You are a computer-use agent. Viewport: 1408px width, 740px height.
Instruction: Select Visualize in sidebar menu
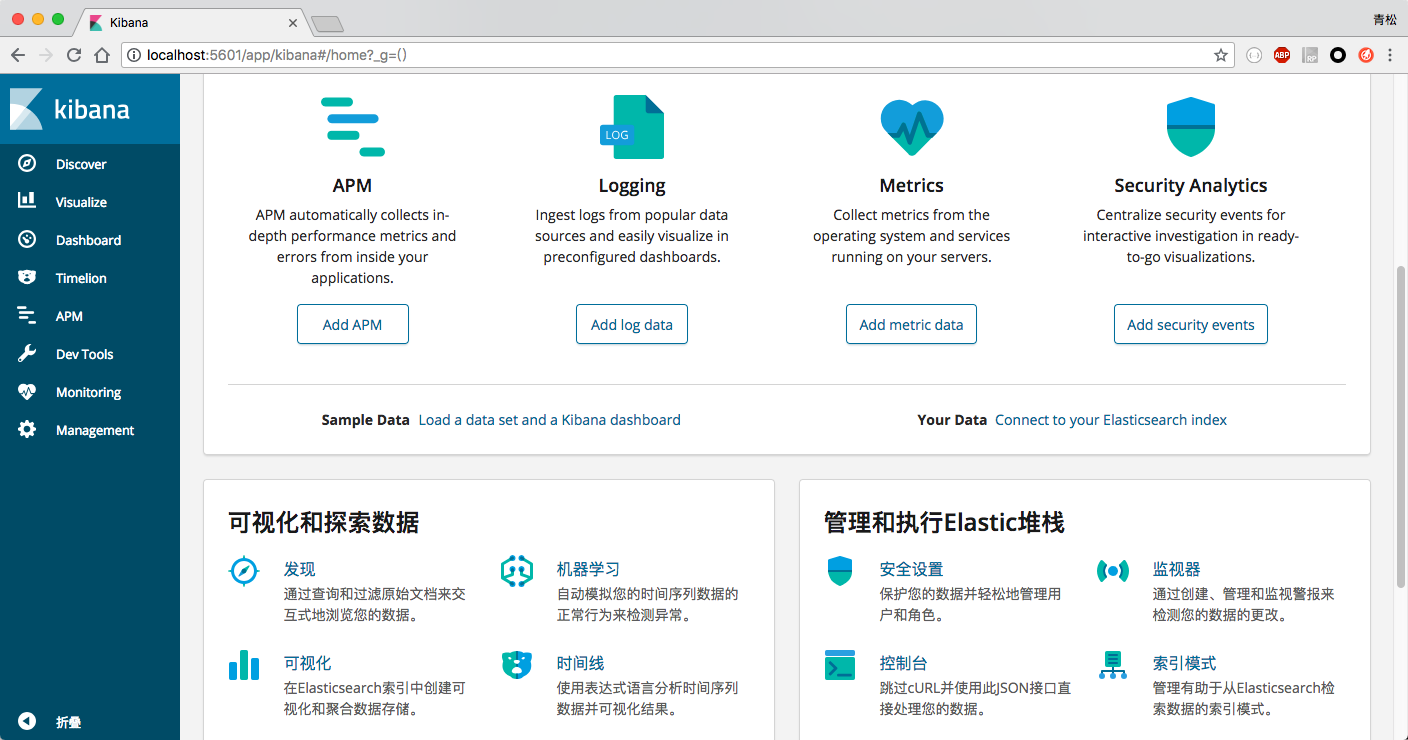coord(81,202)
